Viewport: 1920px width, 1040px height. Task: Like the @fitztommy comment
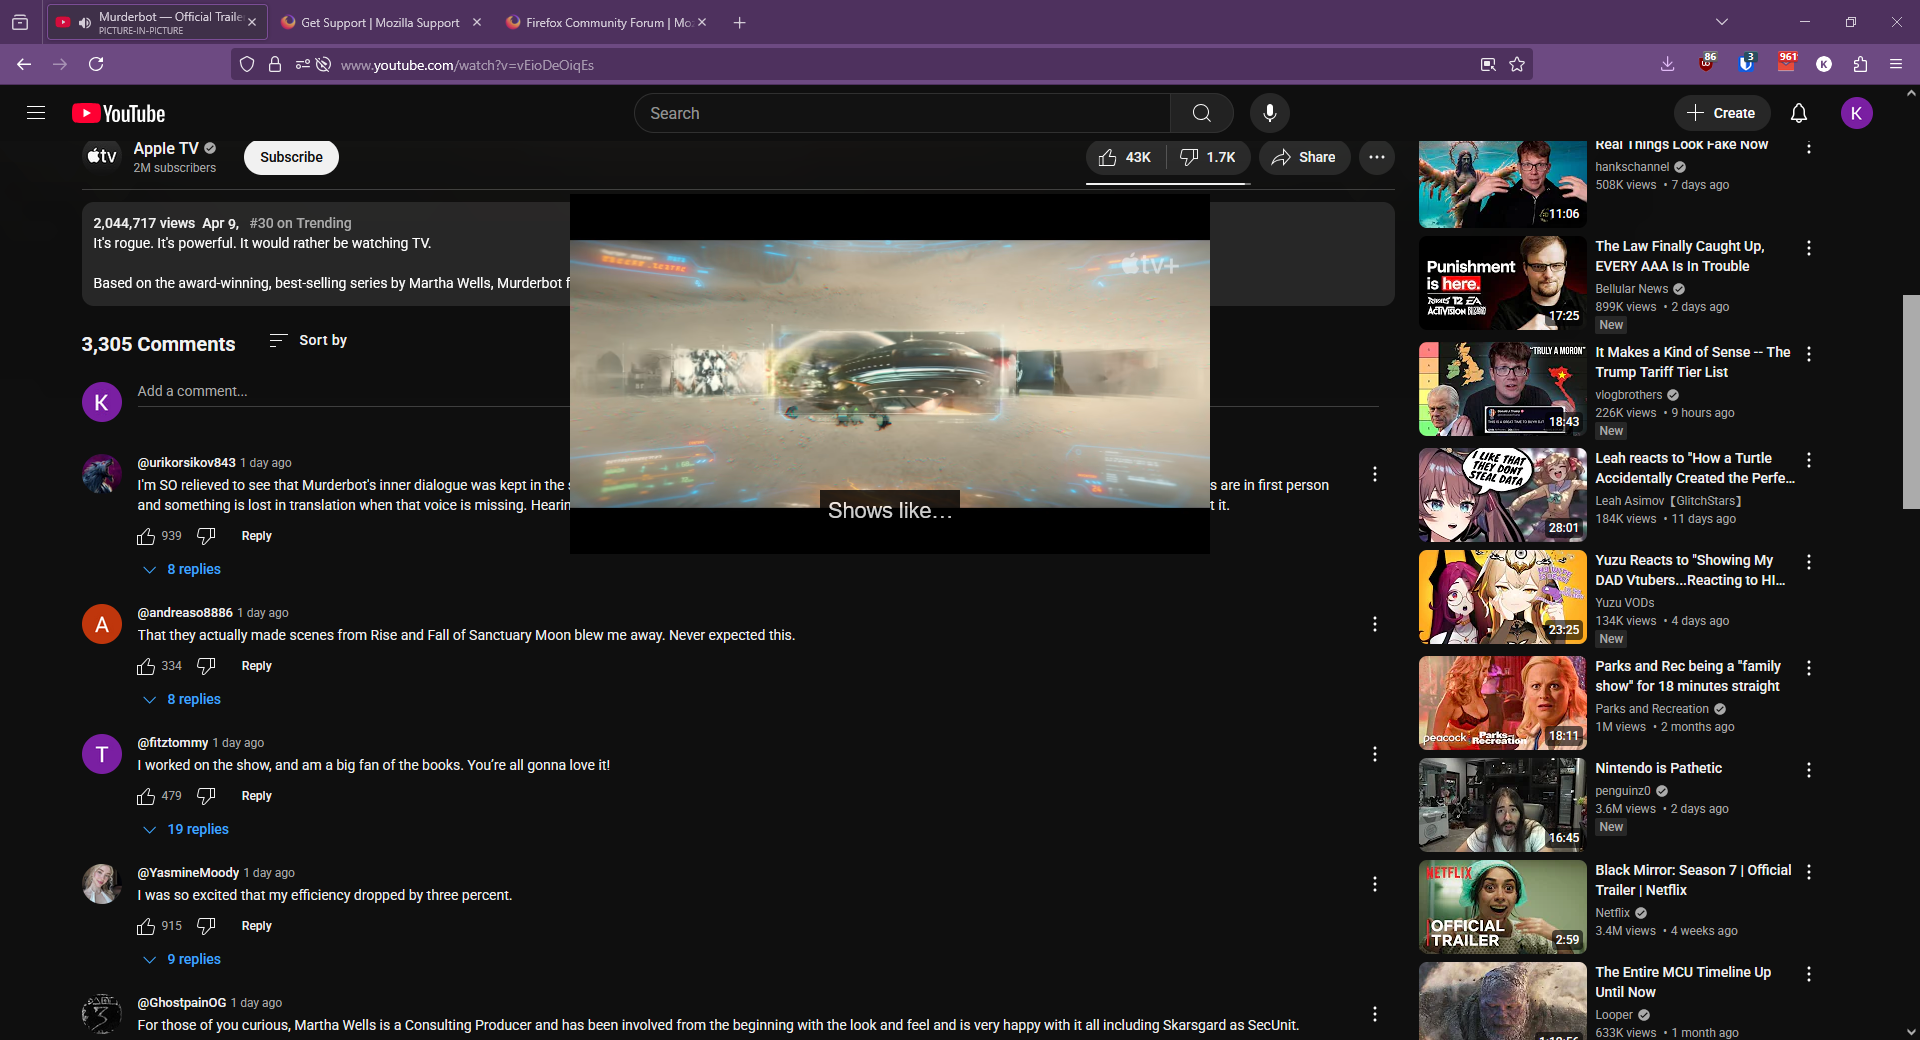click(146, 796)
